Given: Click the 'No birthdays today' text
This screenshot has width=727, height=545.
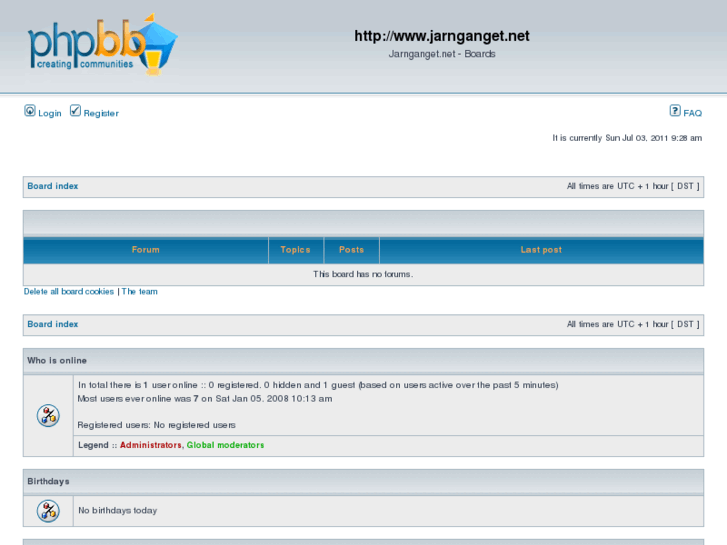Looking at the screenshot, I should [x=118, y=510].
